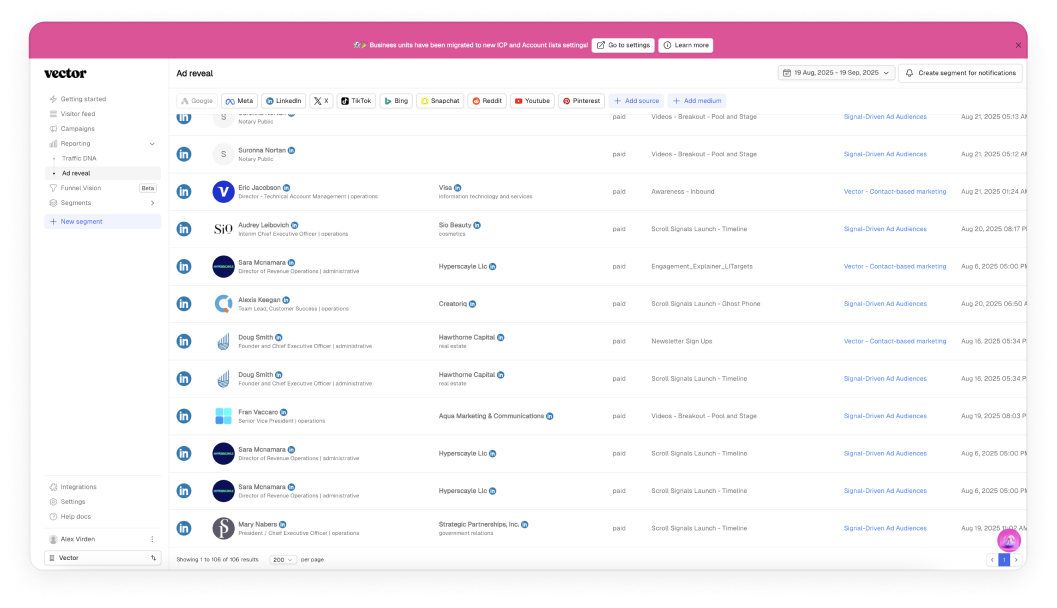Click Create segment for notifications

coord(961,73)
